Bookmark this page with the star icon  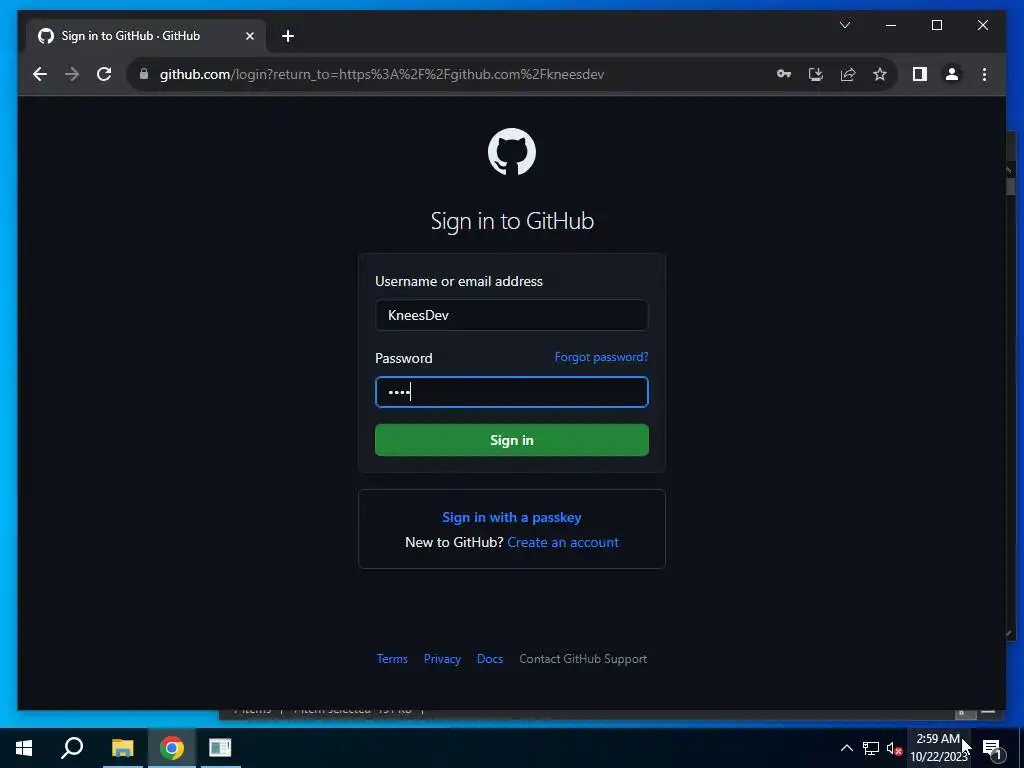[880, 74]
